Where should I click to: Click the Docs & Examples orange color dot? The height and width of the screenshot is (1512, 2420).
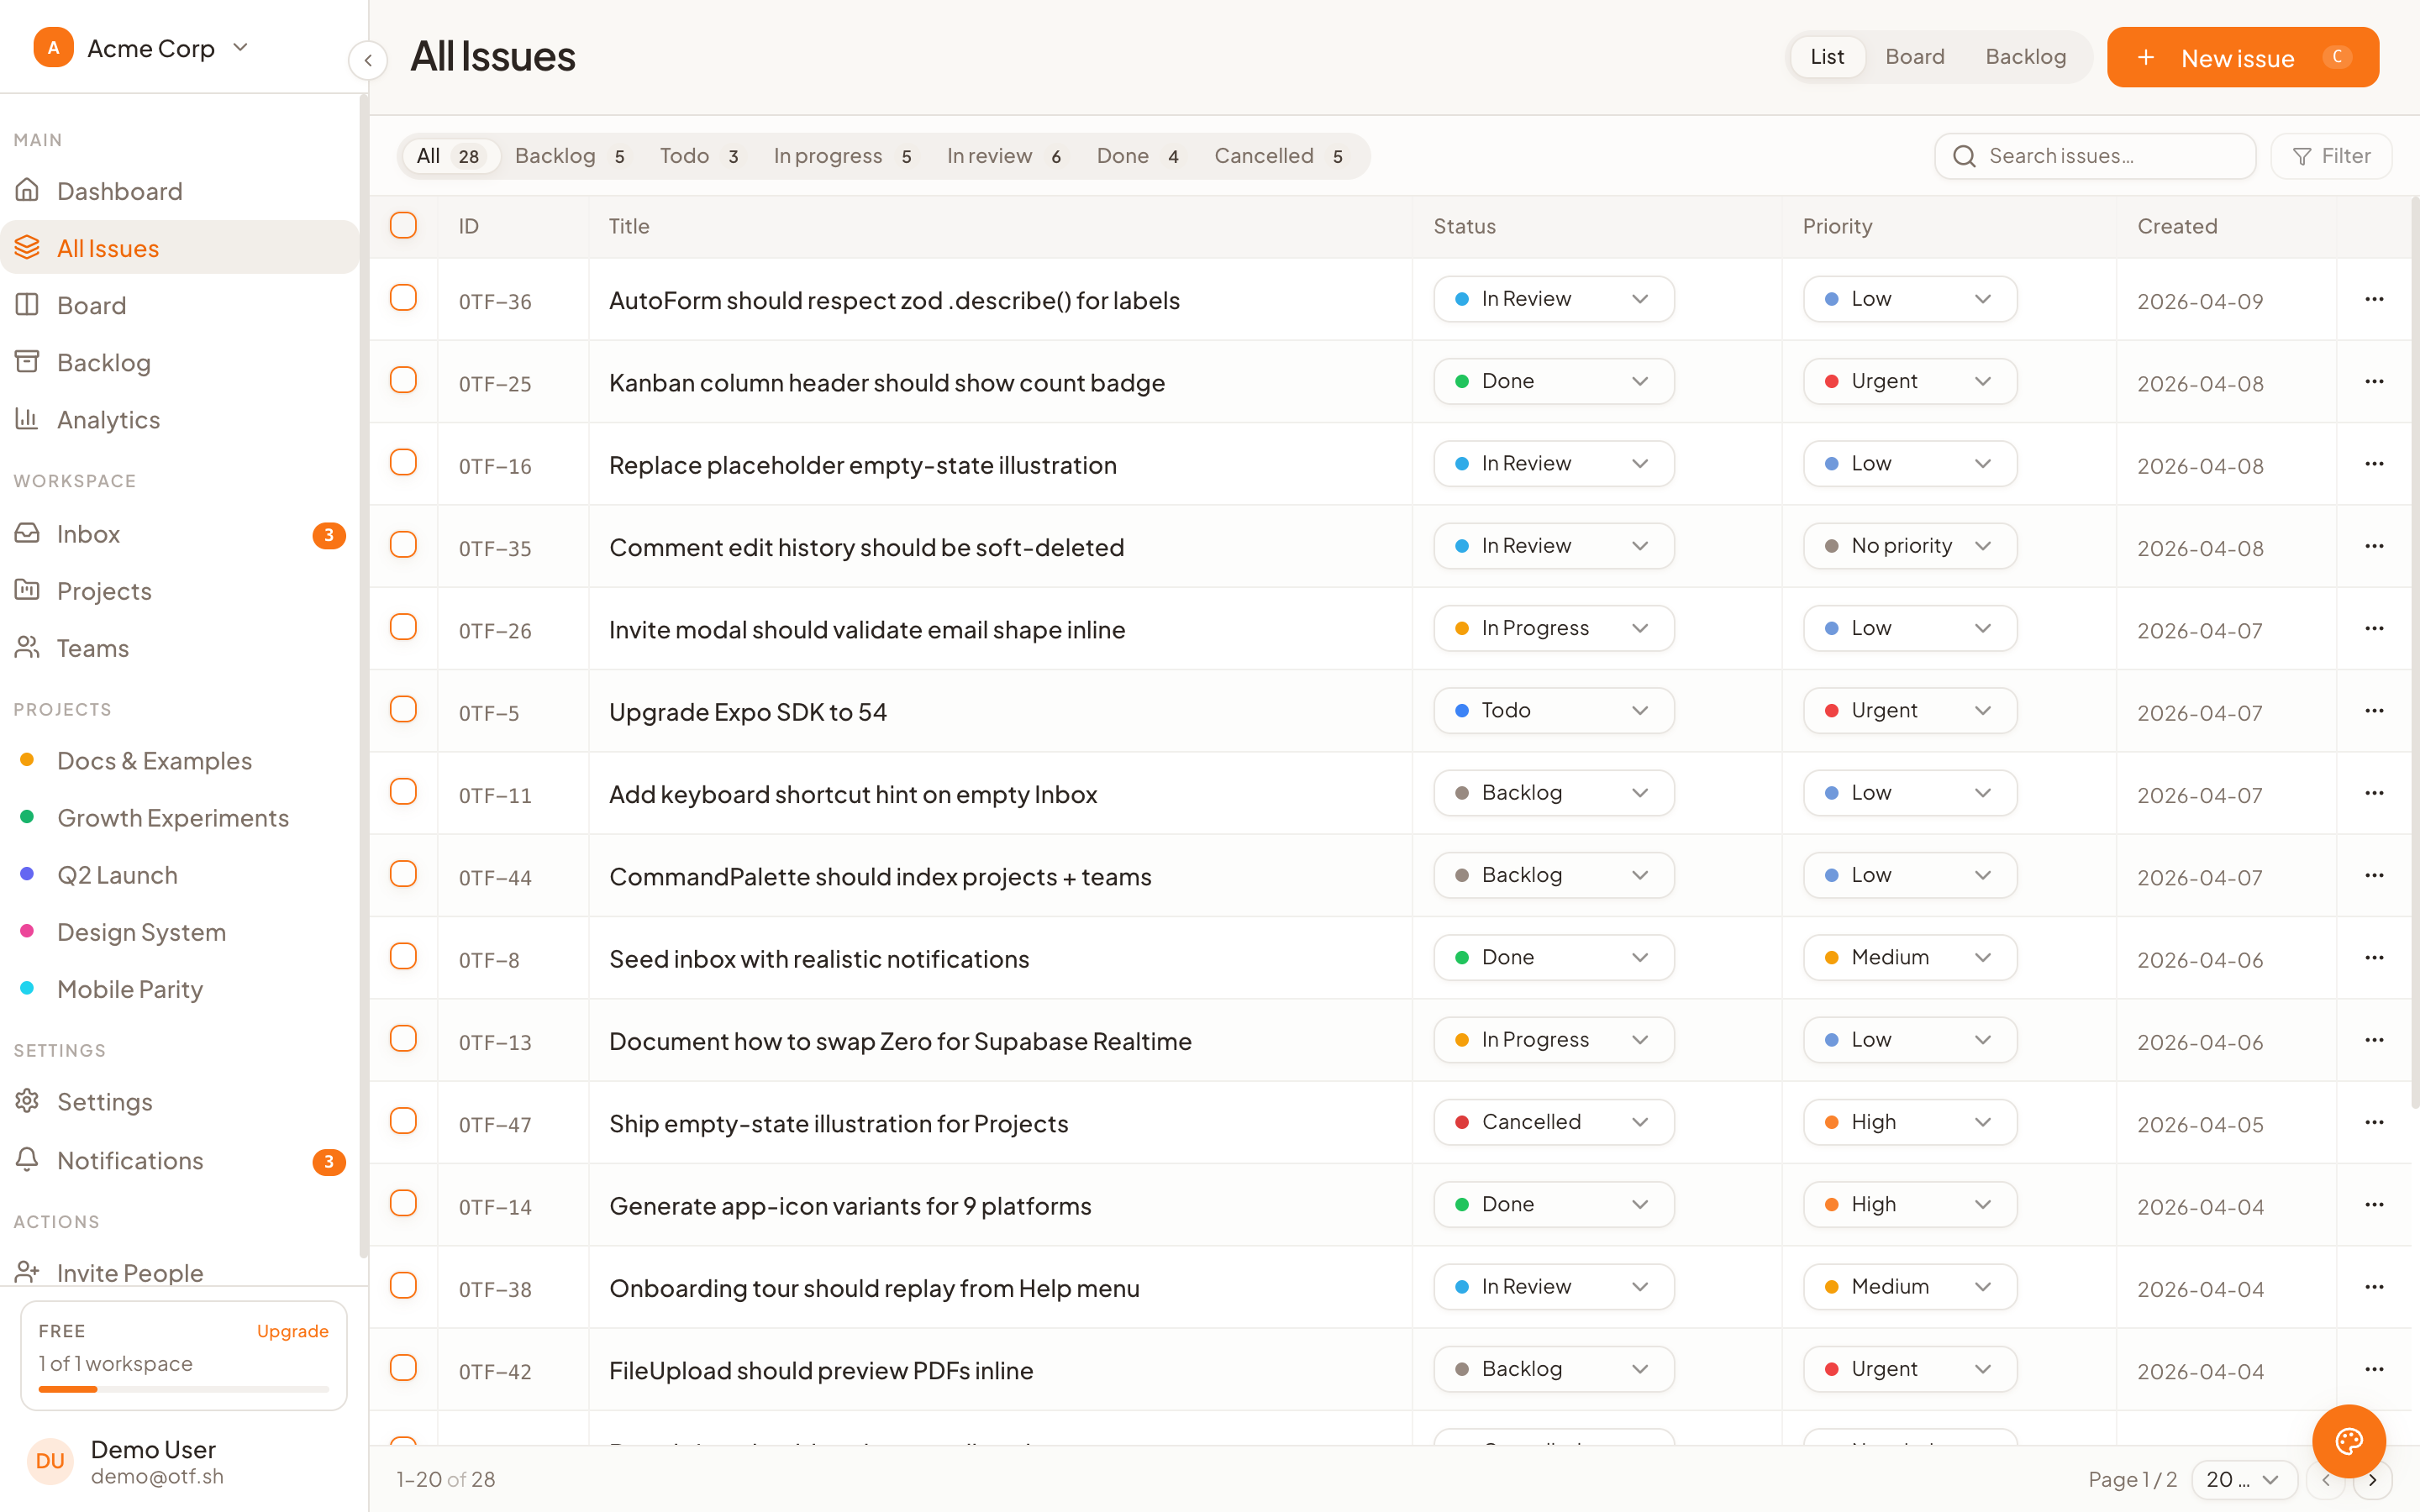point(27,759)
